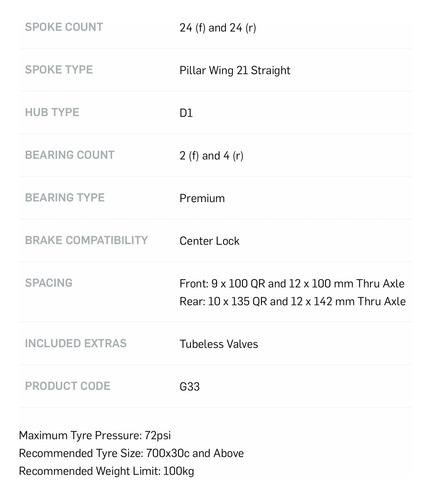Click the INCLUDED EXTRAS label
Viewport: 431px width, 500px height.
pos(76,343)
